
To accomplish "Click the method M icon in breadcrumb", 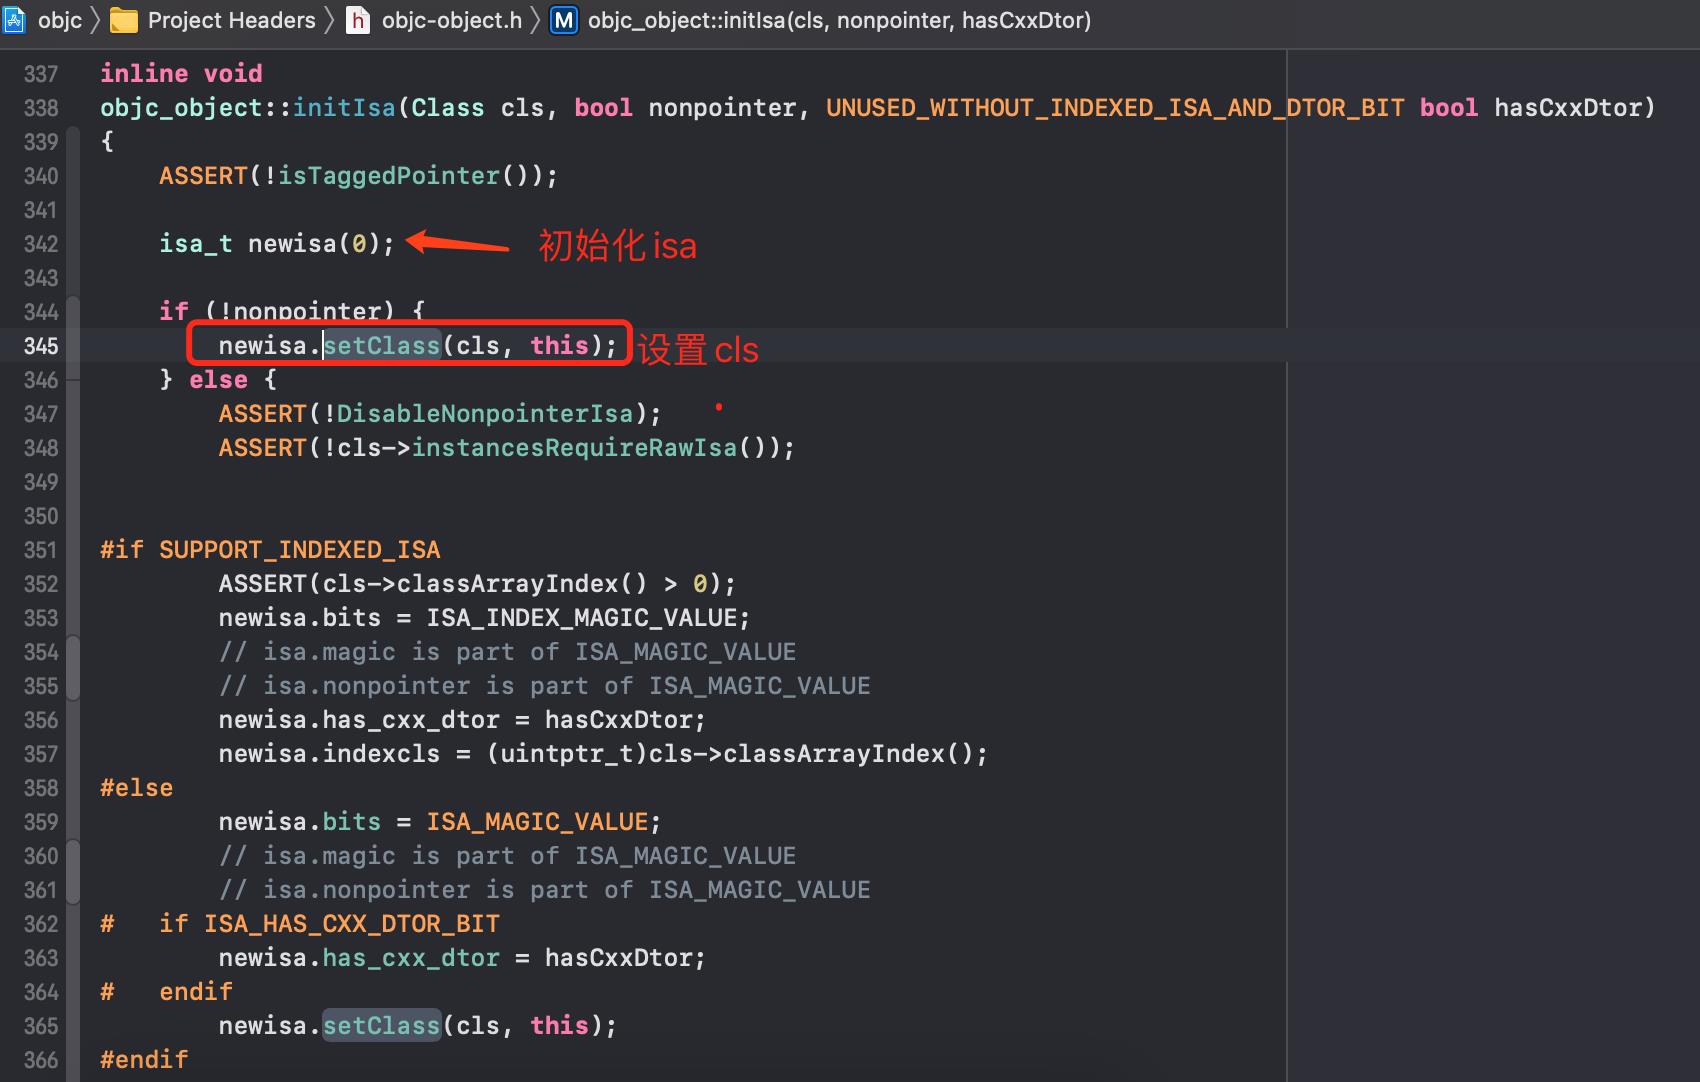I will point(564,20).
